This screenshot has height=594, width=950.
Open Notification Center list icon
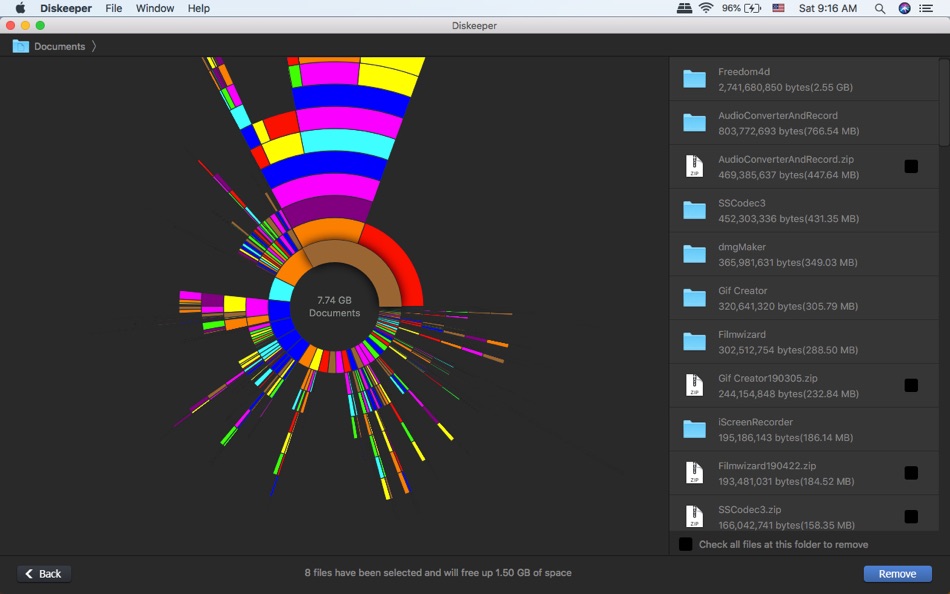[926, 8]
